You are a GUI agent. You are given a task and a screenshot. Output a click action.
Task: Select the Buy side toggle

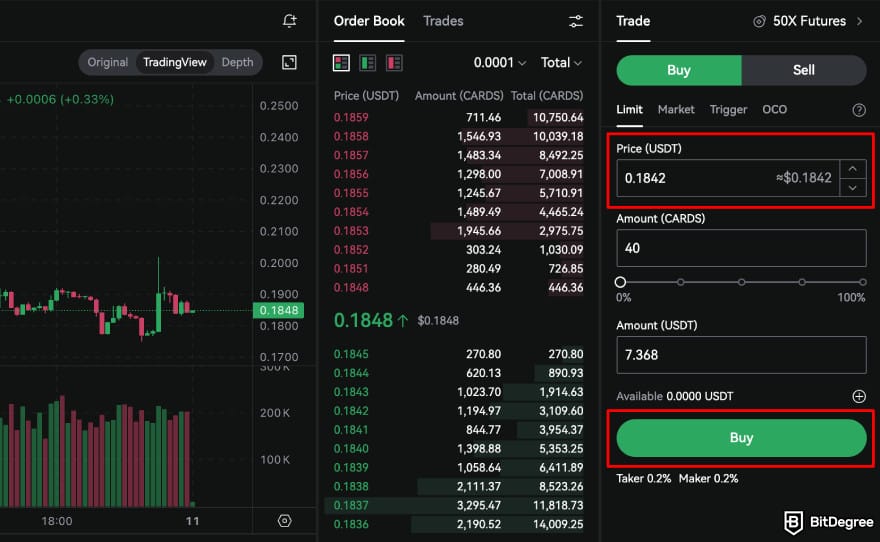coord(679,70)
